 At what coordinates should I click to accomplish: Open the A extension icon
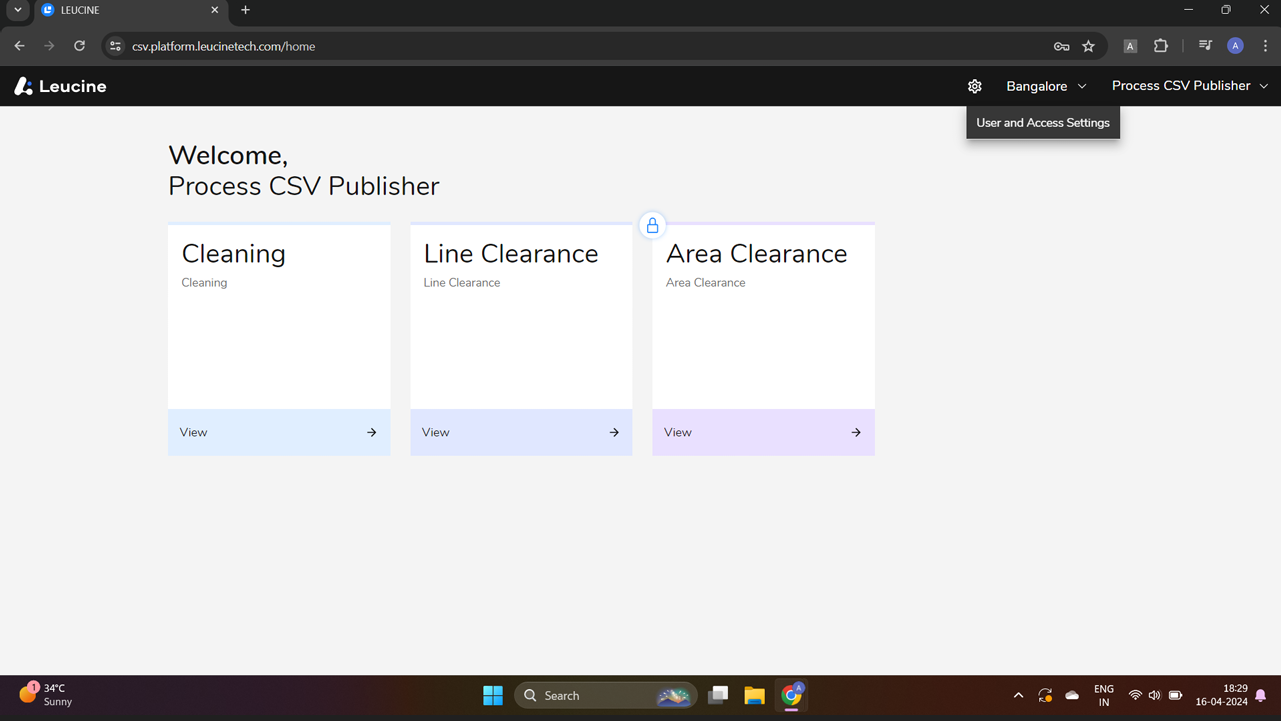tap(1130, 46)
